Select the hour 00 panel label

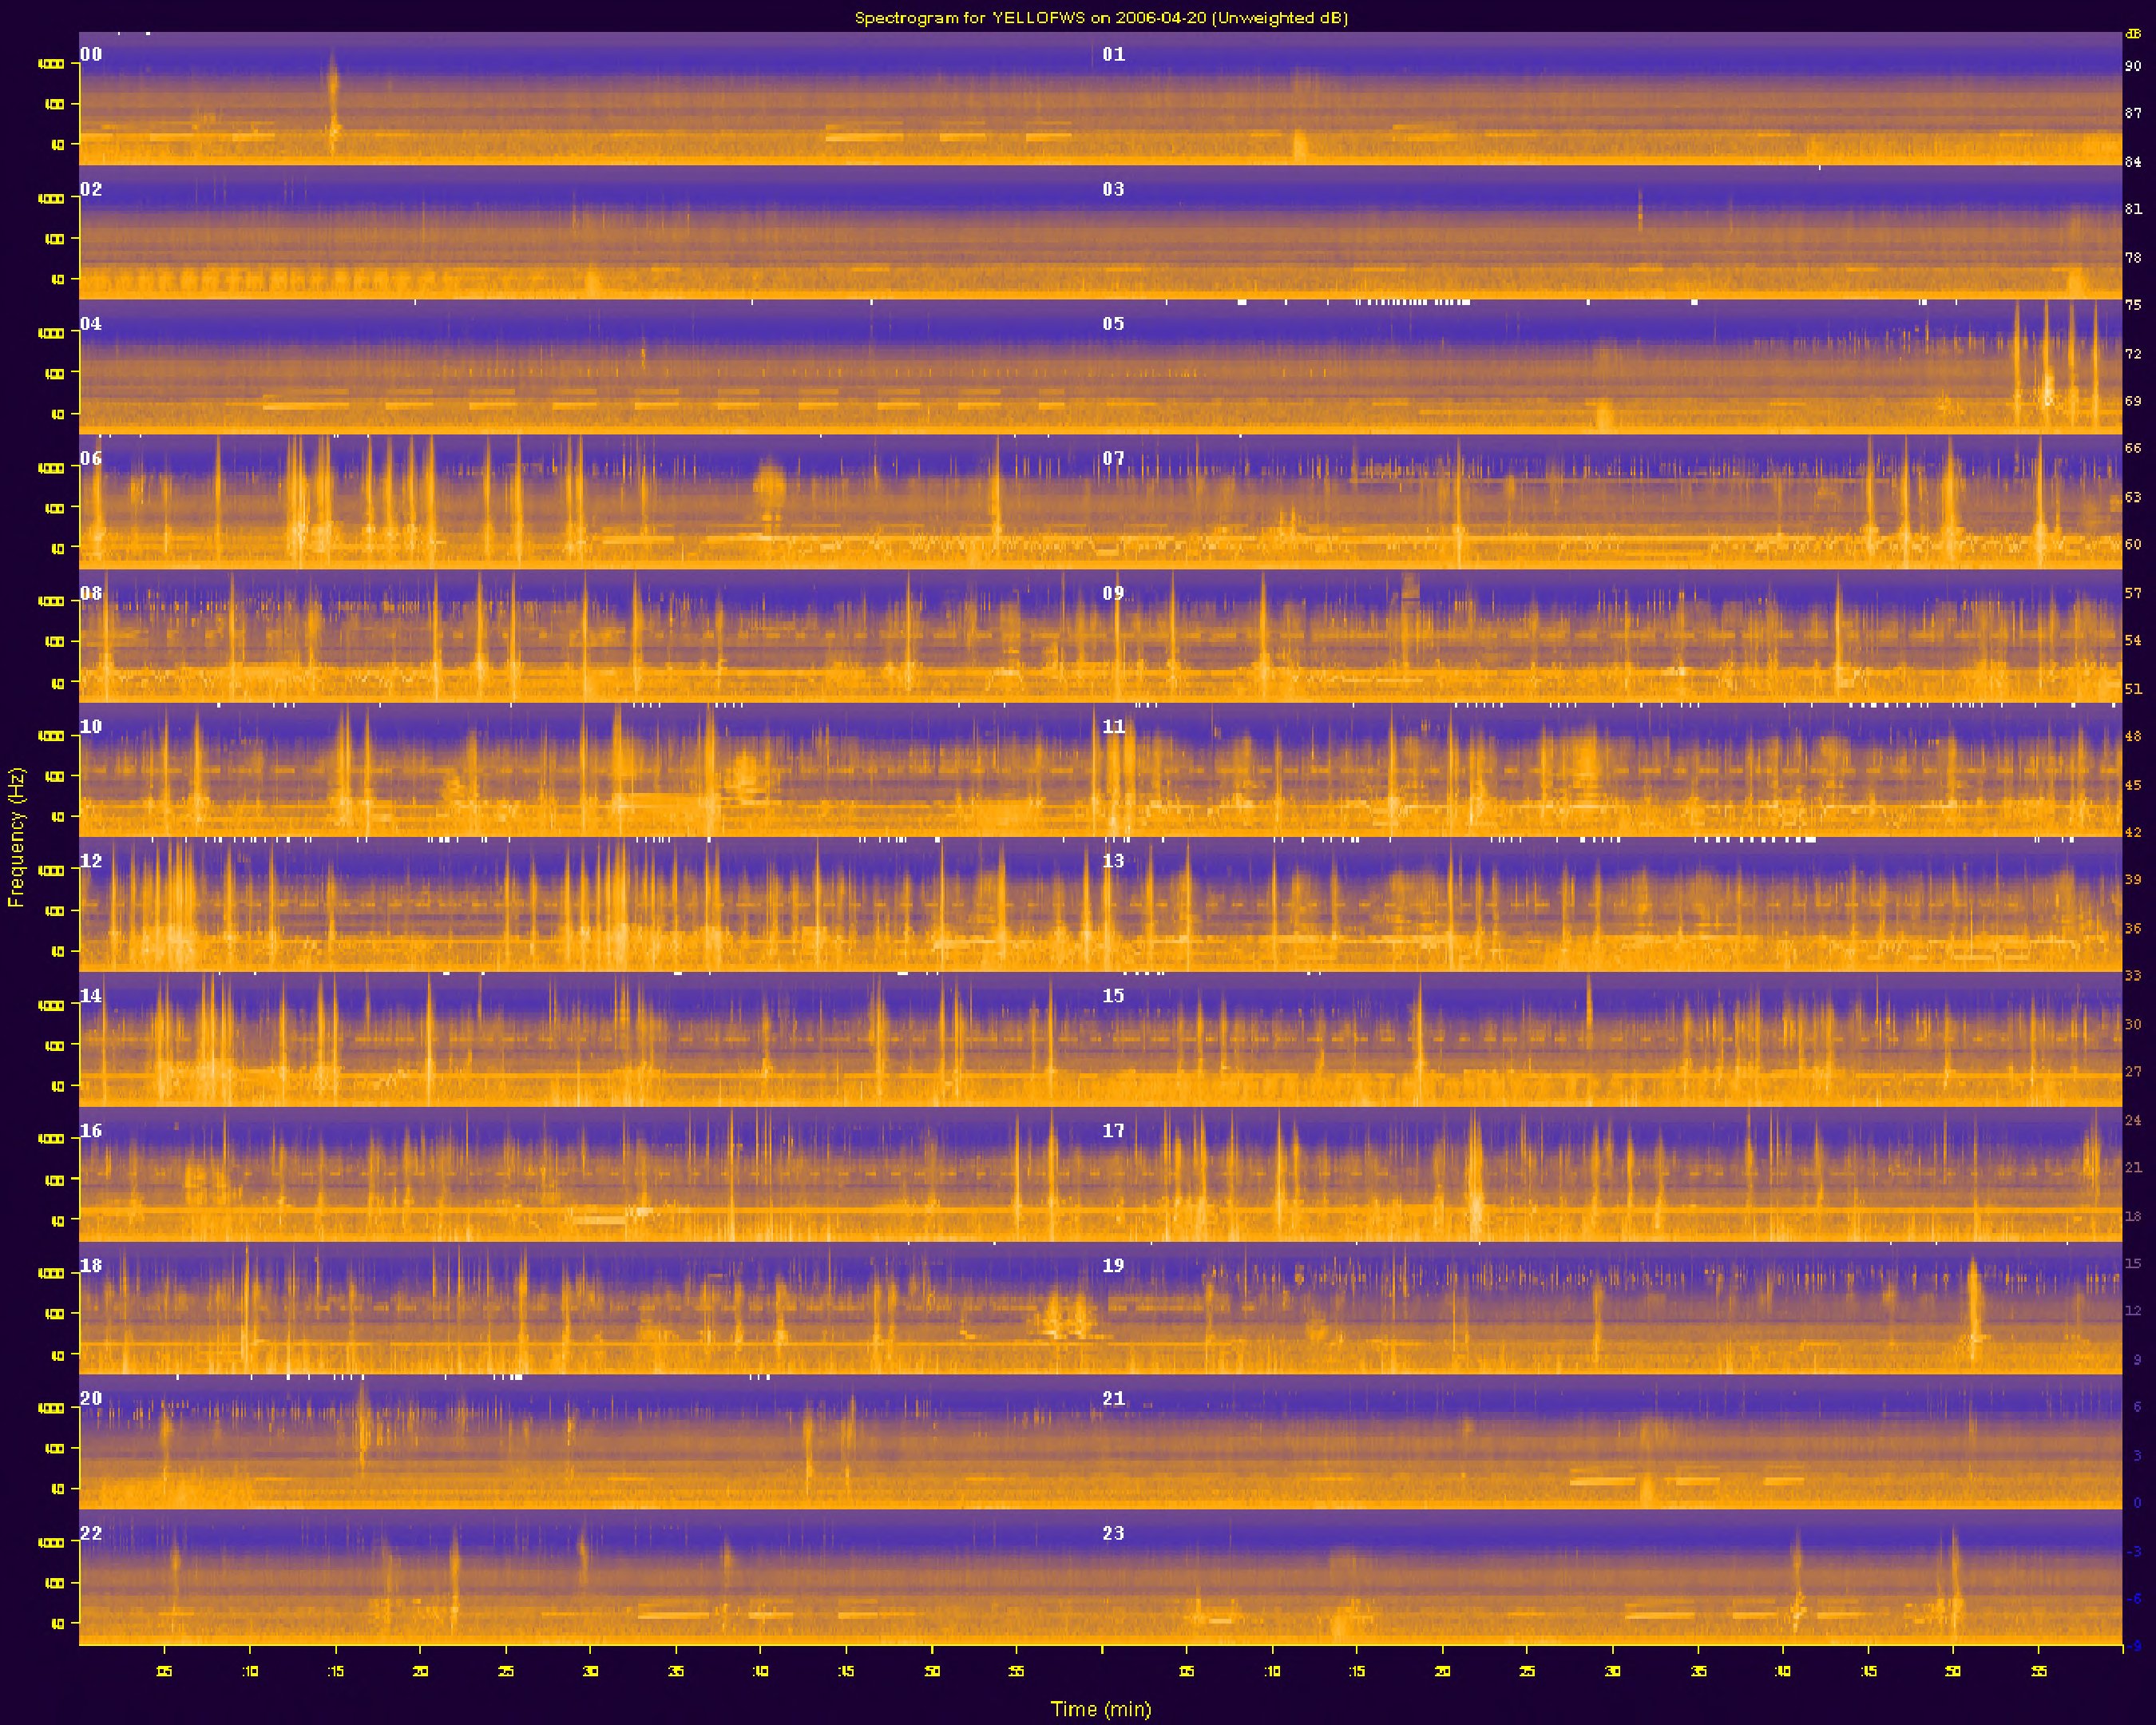[x=91, y=54]
